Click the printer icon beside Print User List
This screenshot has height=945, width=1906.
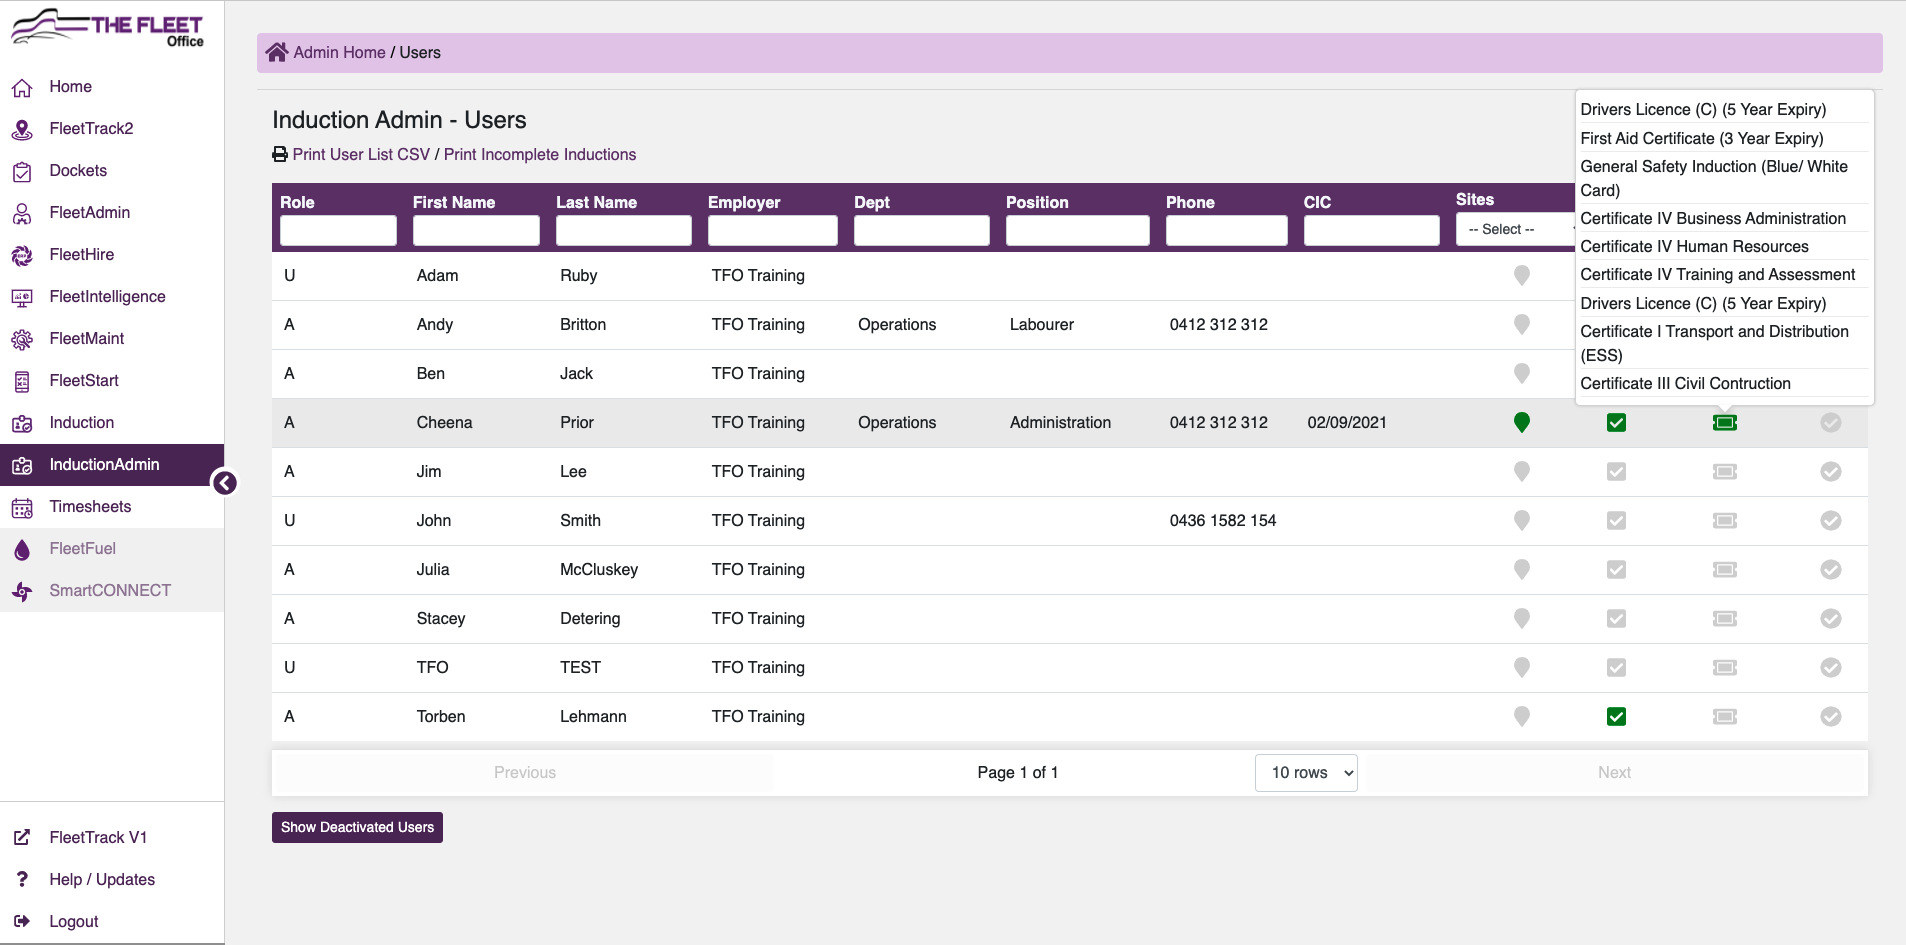[280, 154]
